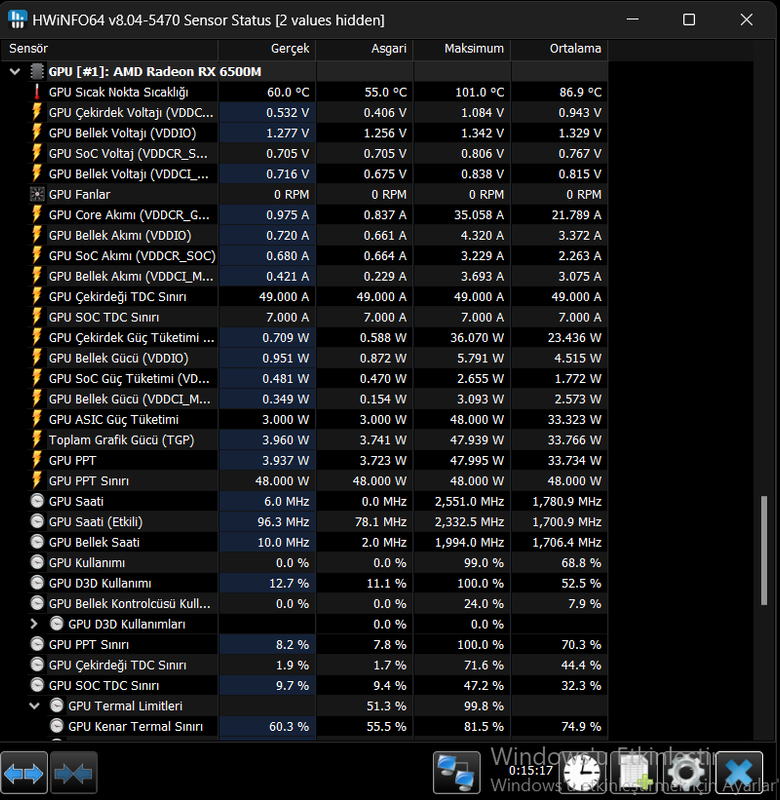Click the 2,551.0 MHz maximum GPU clock value
This screenshot has width=780, height=800.
(x=469, y=501)
